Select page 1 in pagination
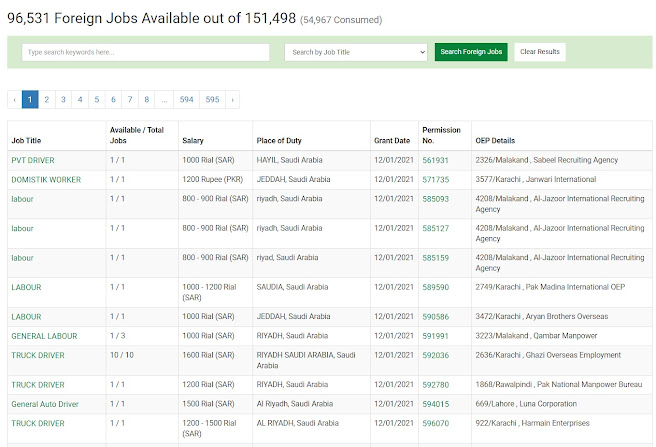Screen dimensions: 656x447 pyautogui.click(x=30, y=100)
